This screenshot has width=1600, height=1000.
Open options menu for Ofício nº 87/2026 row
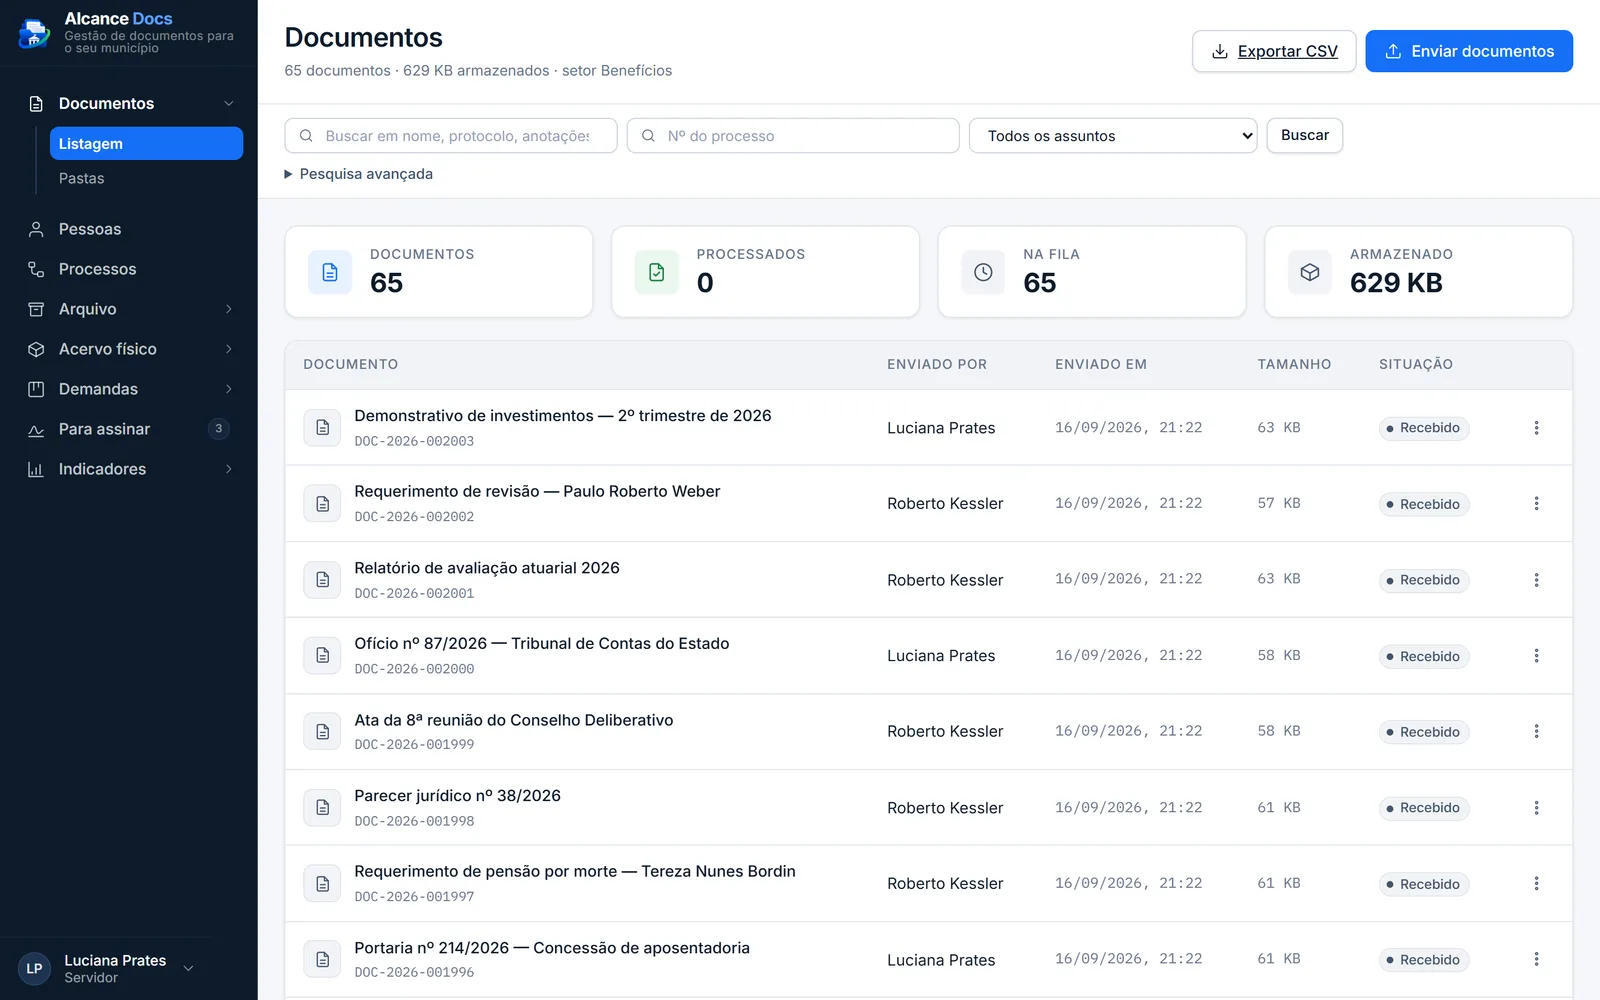[x=1536, y=656]
